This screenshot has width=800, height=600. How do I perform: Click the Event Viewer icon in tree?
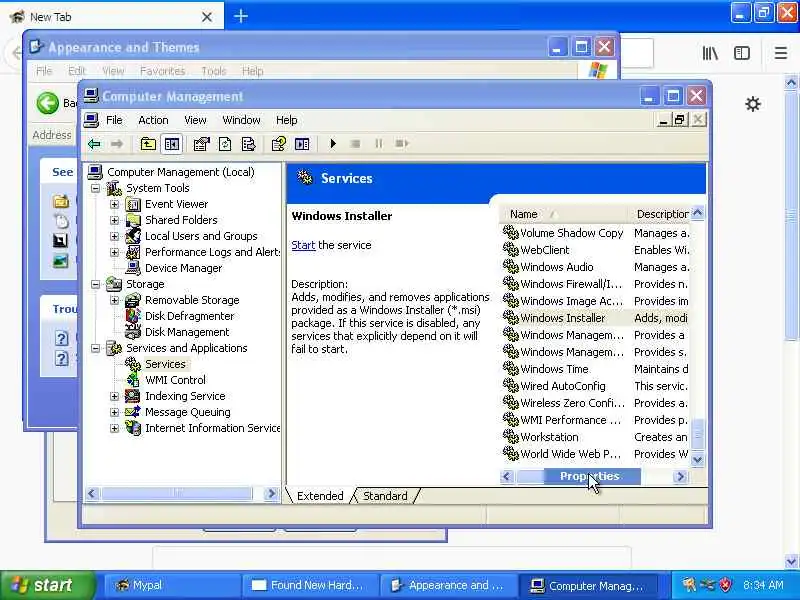pyautogui.click(x=133, y=205)
